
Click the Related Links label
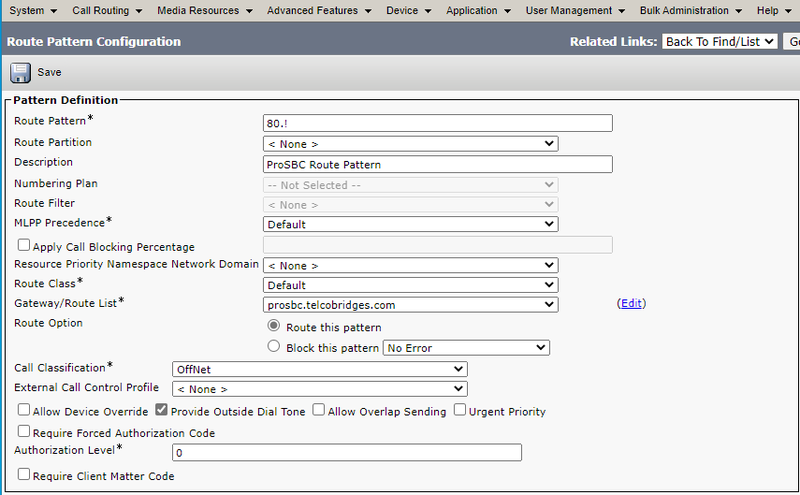coord(614,42)
